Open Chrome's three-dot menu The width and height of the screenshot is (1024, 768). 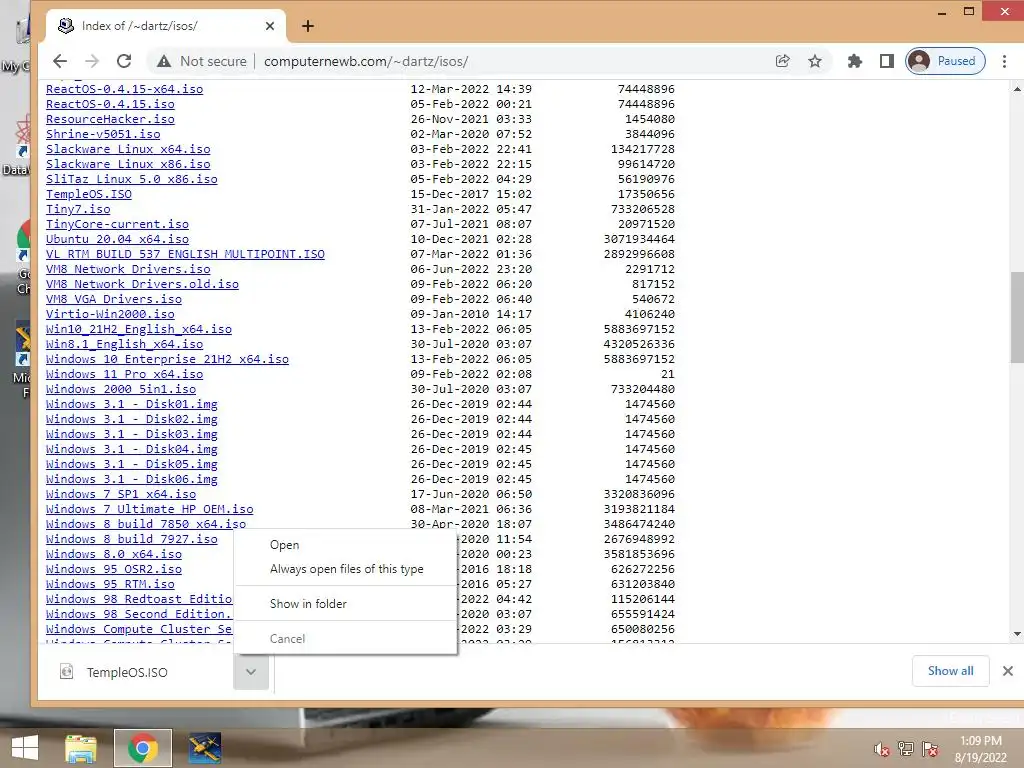pyautogui.click(x=1004, y=61)
